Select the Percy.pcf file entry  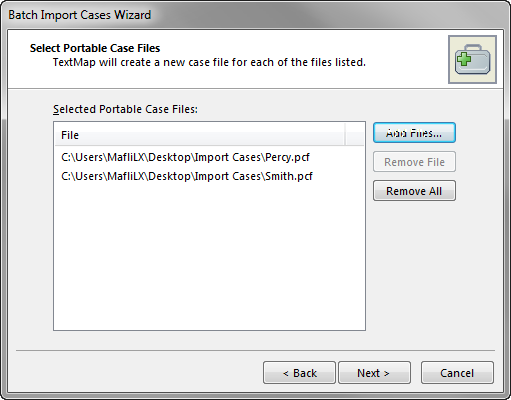(x=186, y=157)
